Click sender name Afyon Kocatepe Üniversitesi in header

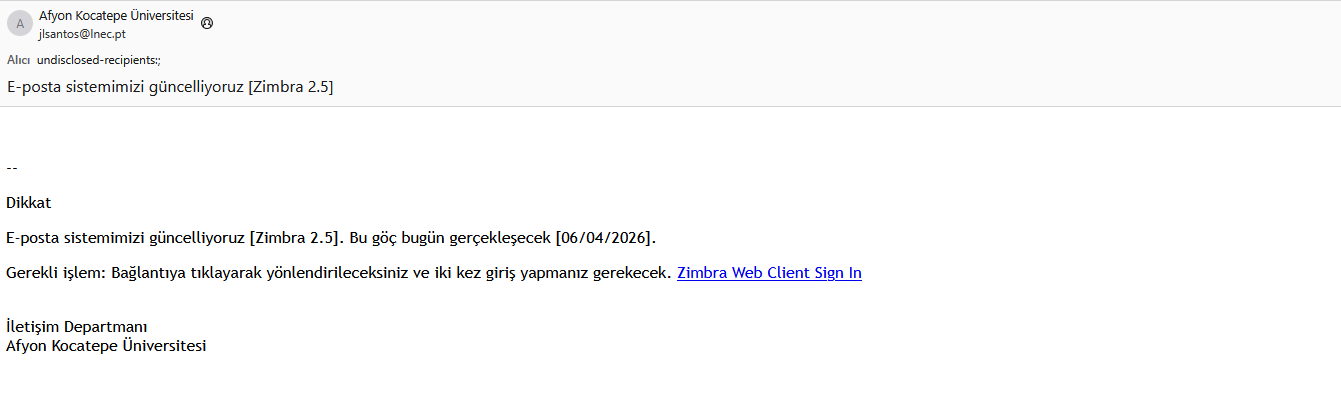(x=116, y=16)
